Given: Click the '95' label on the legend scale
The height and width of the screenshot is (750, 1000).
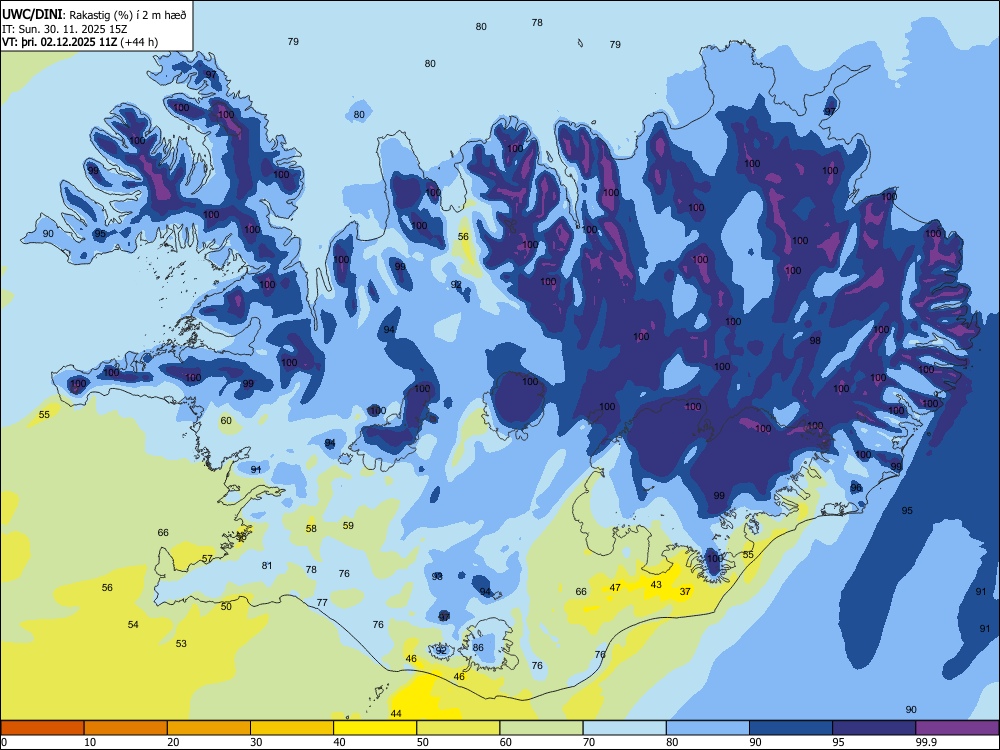Looking at the screenshot, I should pyautogui.click(x=838, y=742).
